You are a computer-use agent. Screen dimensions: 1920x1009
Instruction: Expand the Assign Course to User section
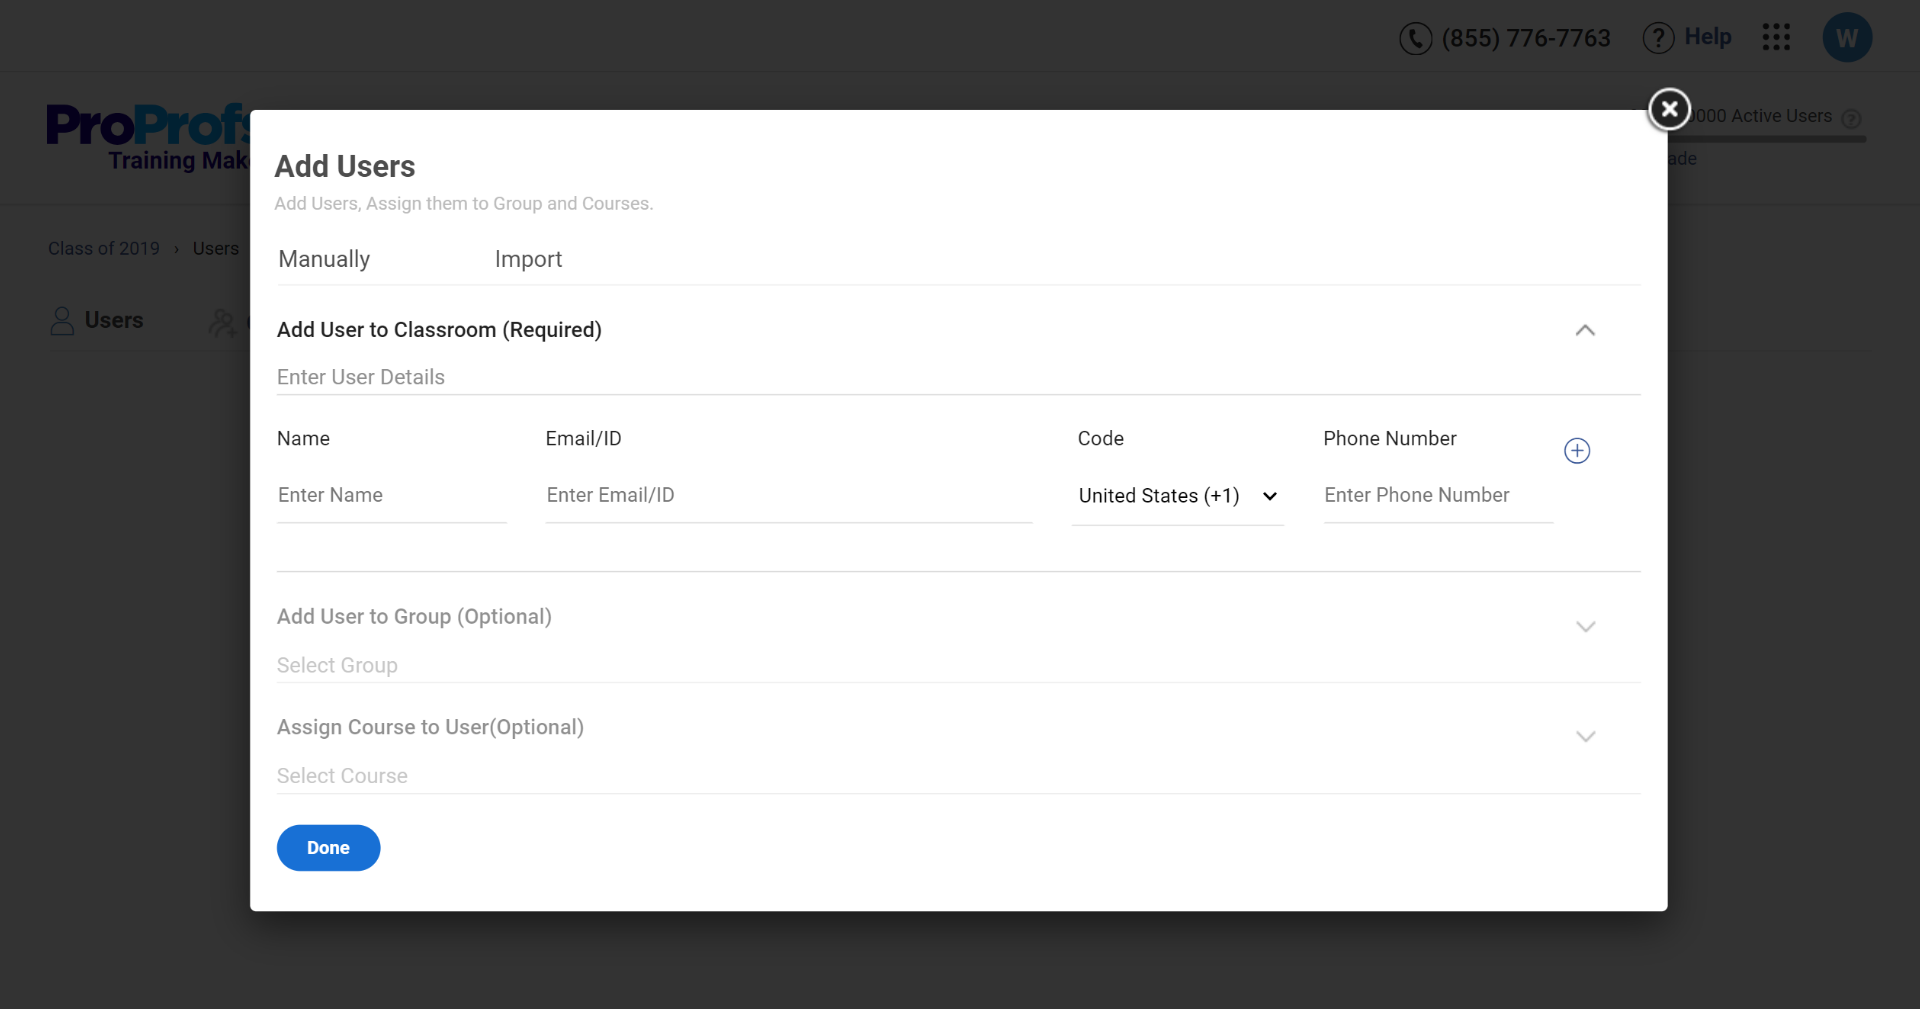(1585, 737)
